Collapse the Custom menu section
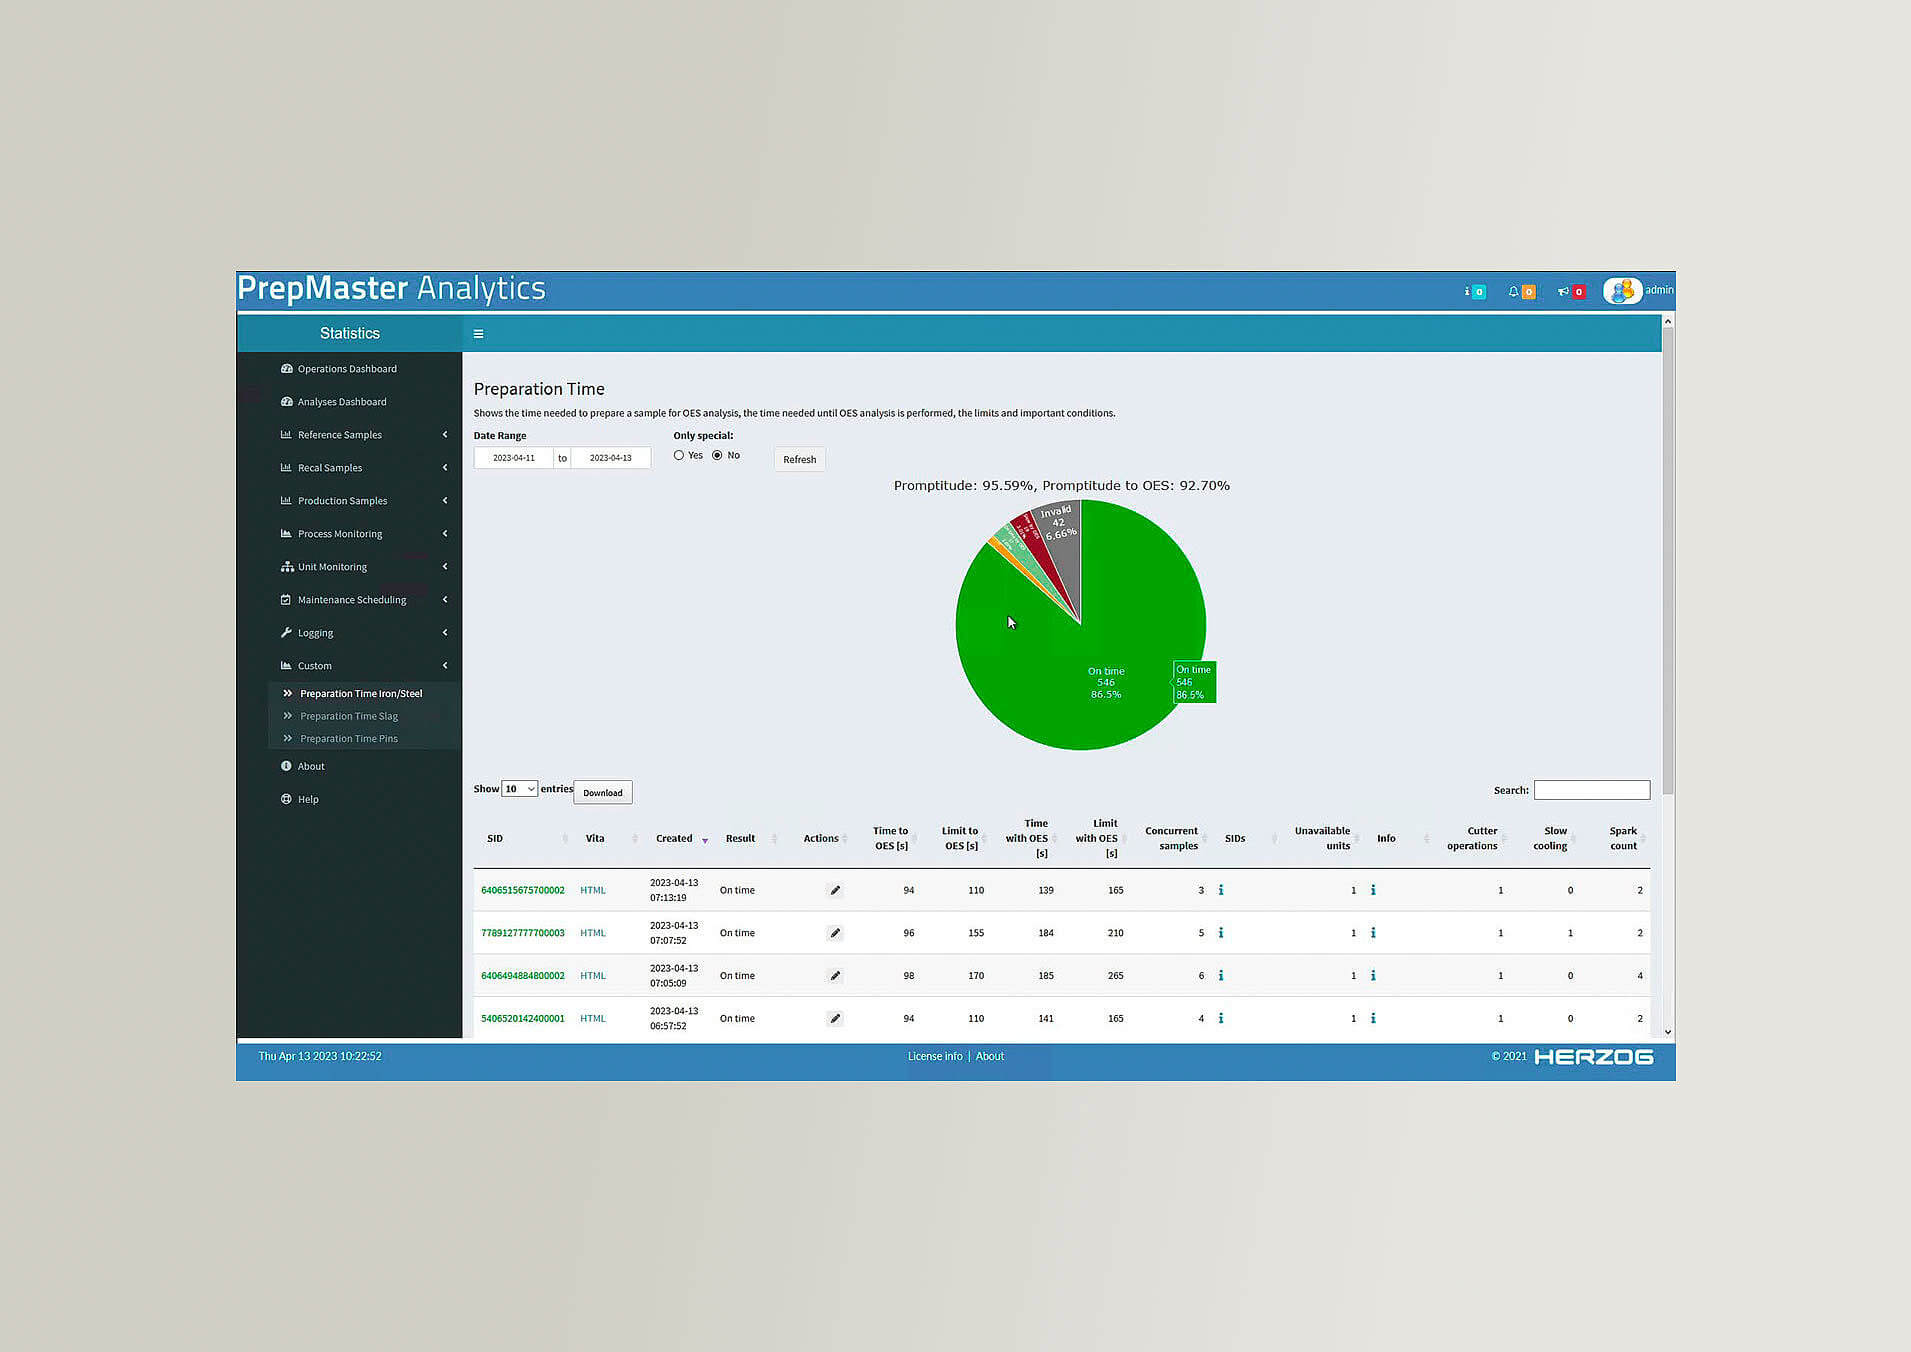This screenshot has height=1352, width=1911. click(x=444, y=666)
